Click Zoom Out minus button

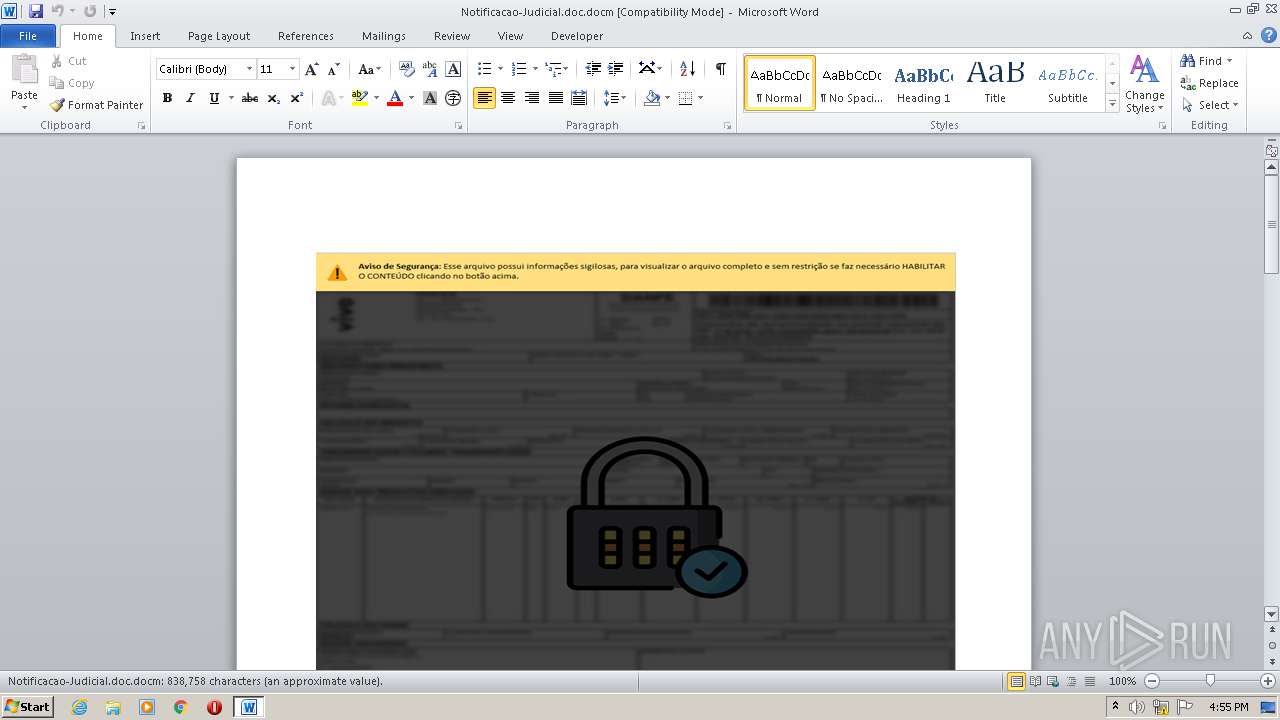coord(1152,681)
